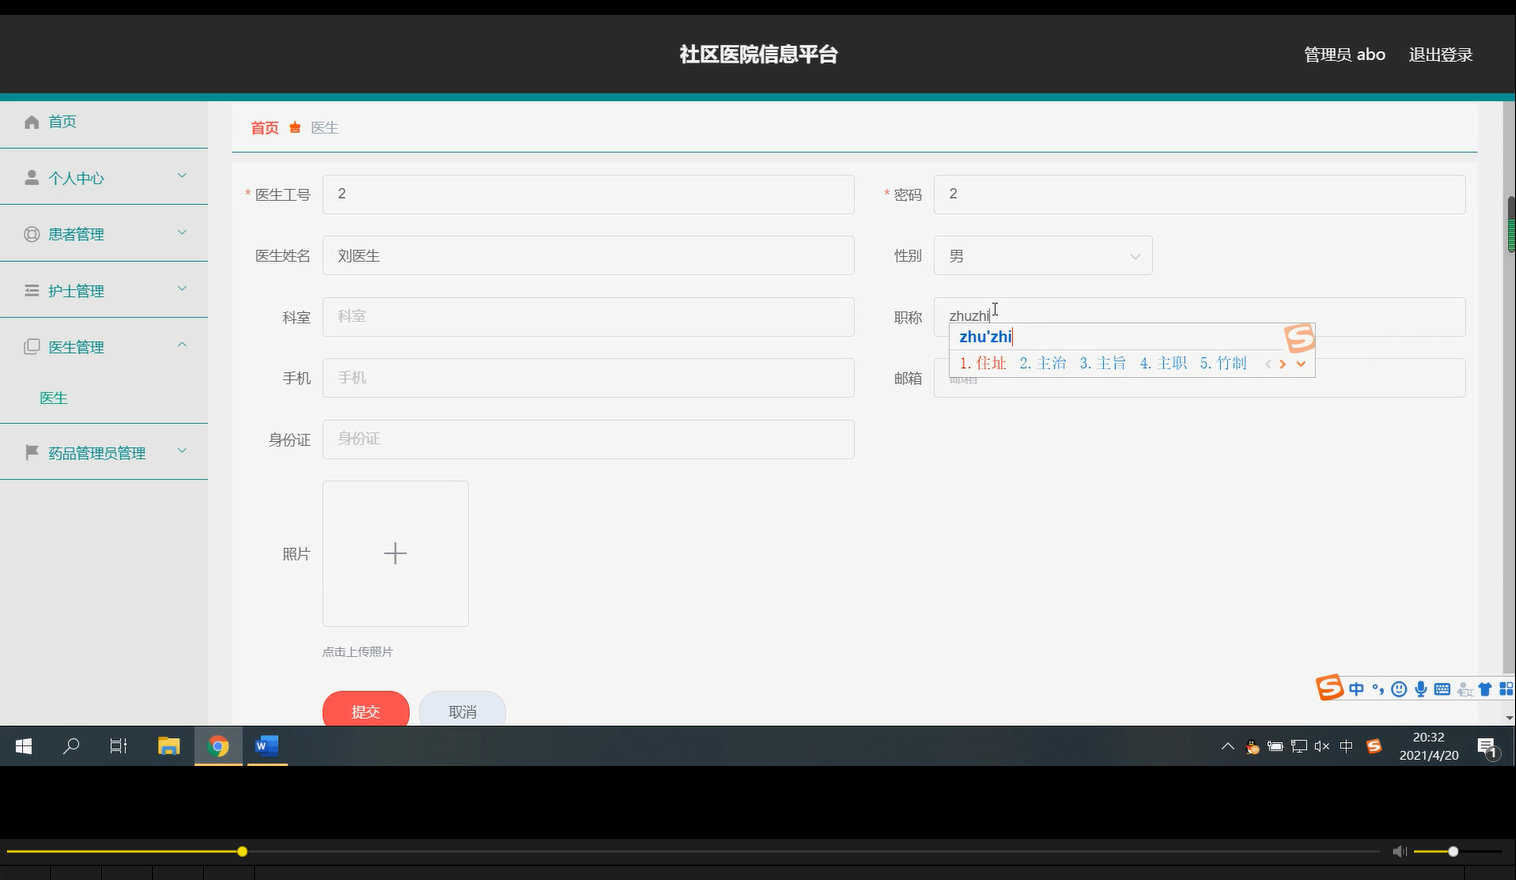
Task: Click the copy icon beside 医生管理
Action: [32, 347]
